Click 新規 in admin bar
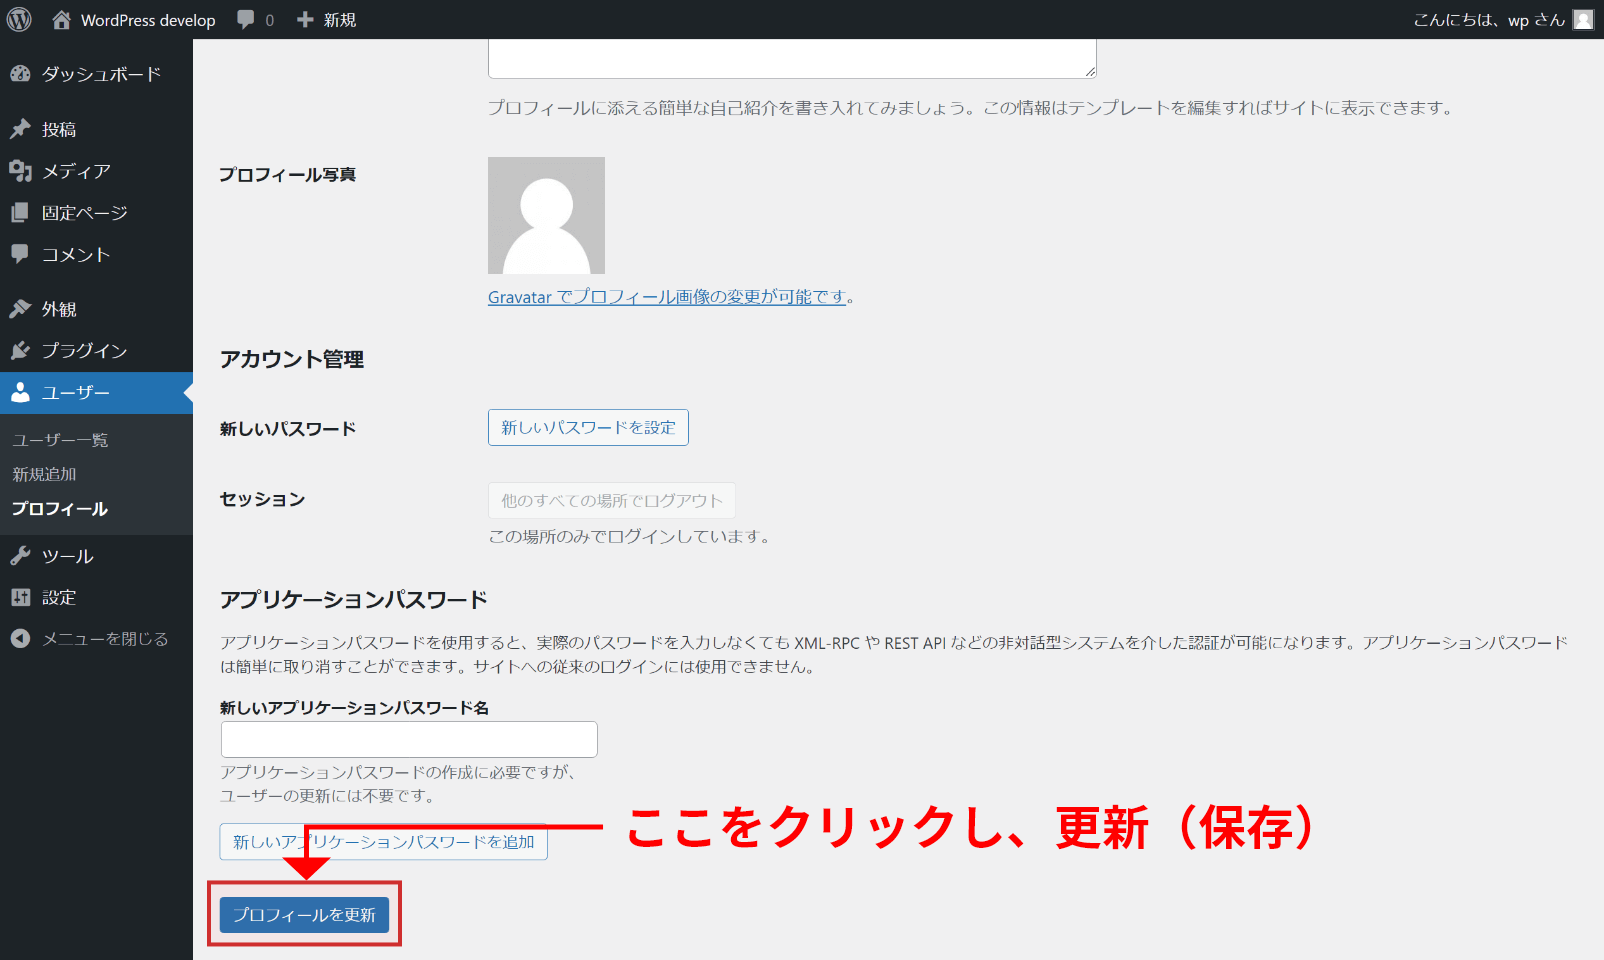The height and width of the screenshot is (960, 1604). click(x=340, y=20)
